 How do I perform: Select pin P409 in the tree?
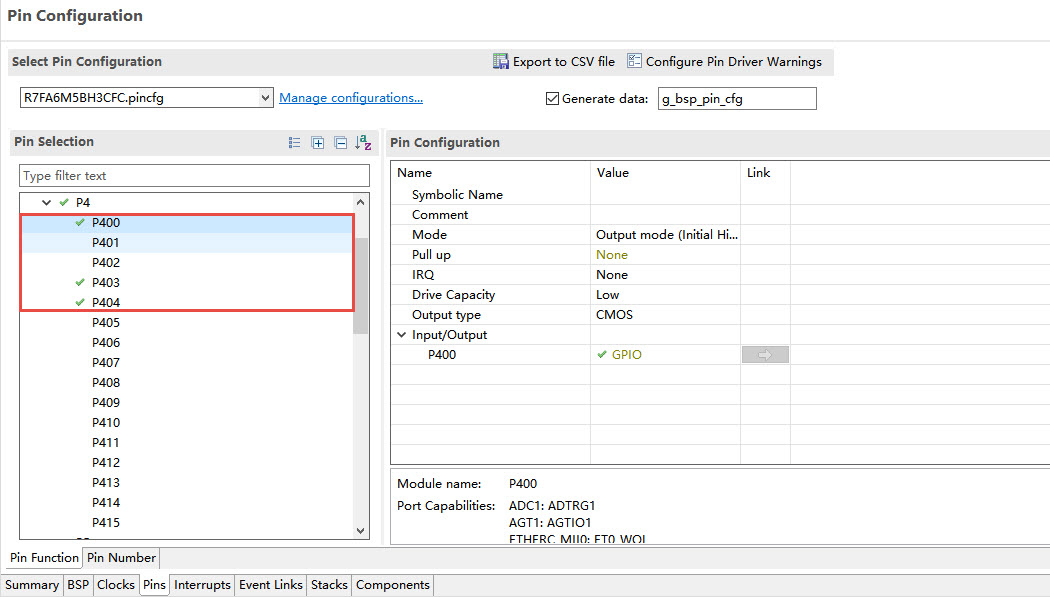pos(106,403)
